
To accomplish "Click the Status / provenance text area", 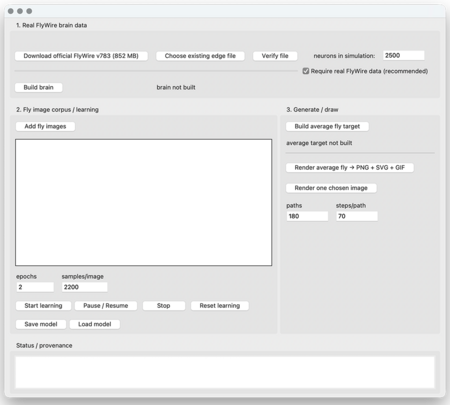I will coord(225,372).
